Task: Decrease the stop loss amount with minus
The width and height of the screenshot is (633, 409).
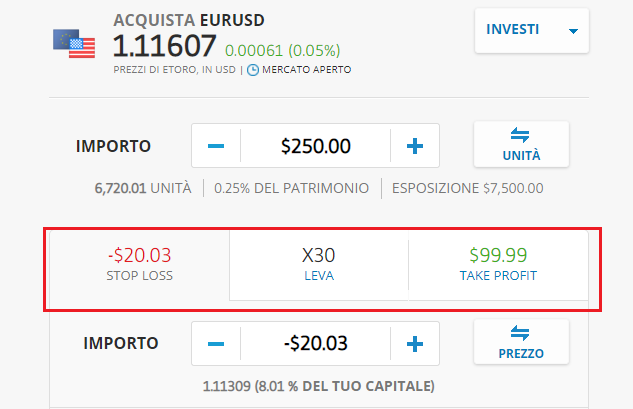Action: pyautogui.click(x=216, y=344)
